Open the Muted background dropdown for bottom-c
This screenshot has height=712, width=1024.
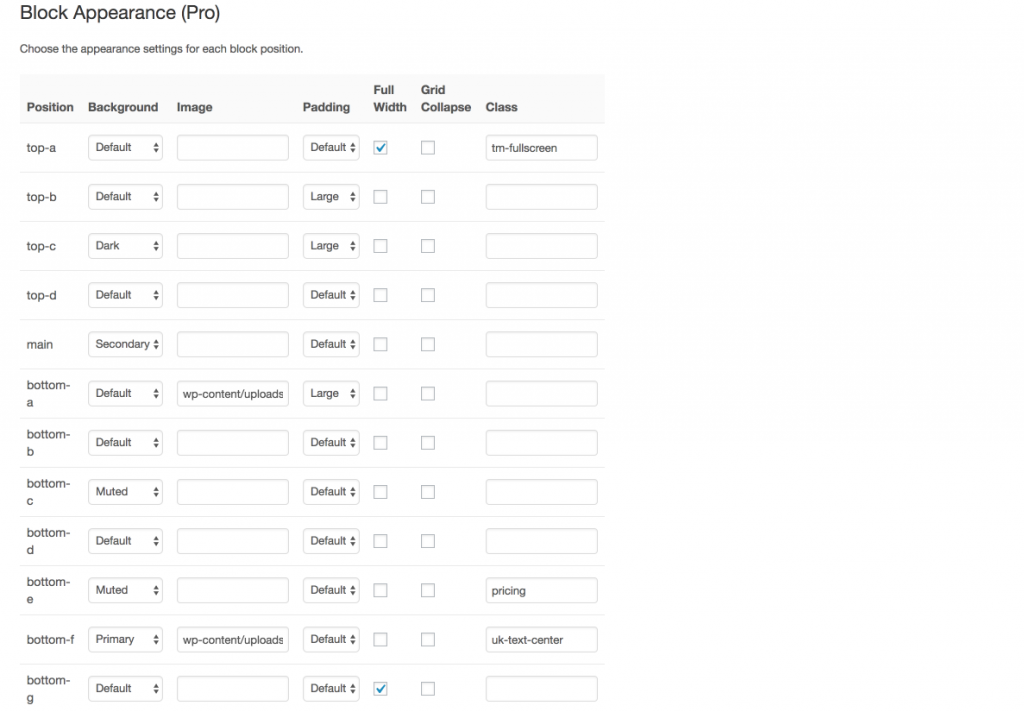pyautogui.click(x=125, y=491)
